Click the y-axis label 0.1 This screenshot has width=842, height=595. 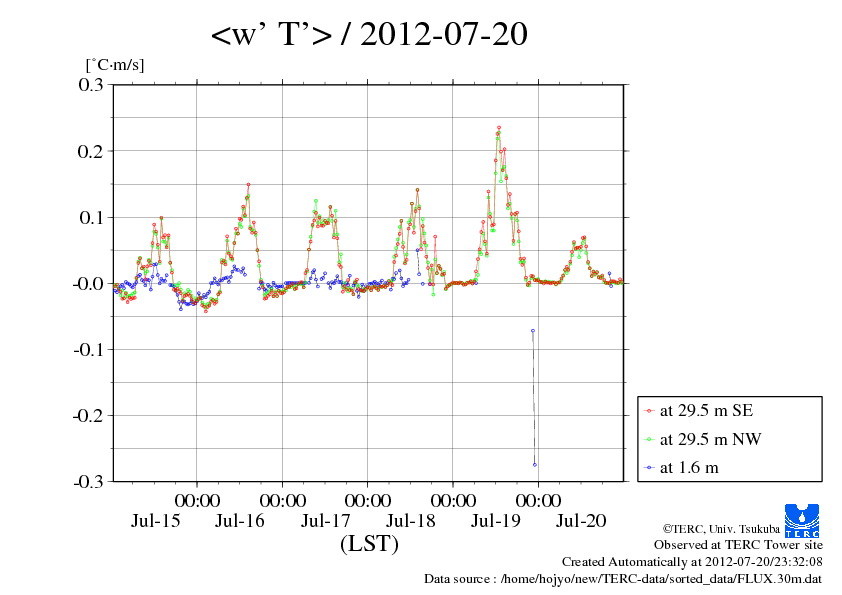(x=91, y=217)
